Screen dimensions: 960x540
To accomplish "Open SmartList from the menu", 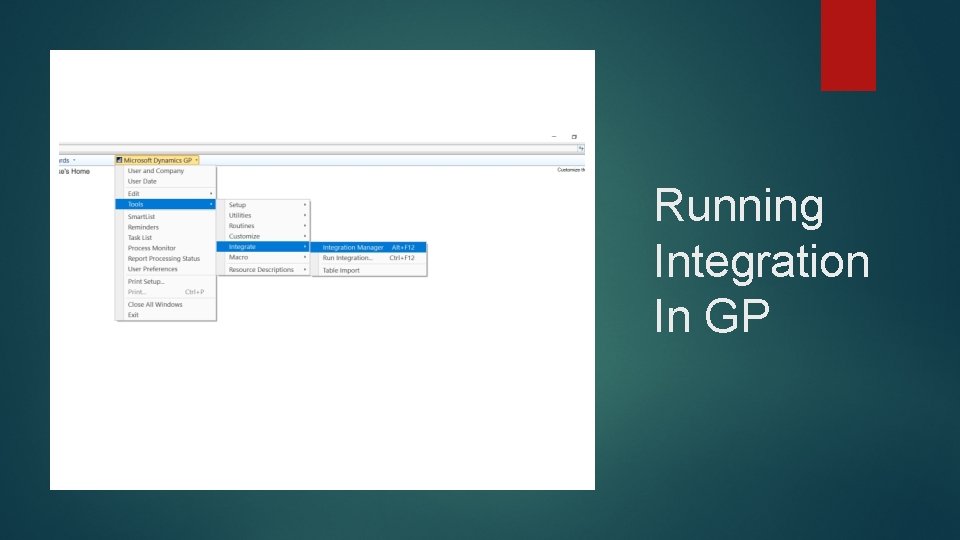I will coord(166,217).
